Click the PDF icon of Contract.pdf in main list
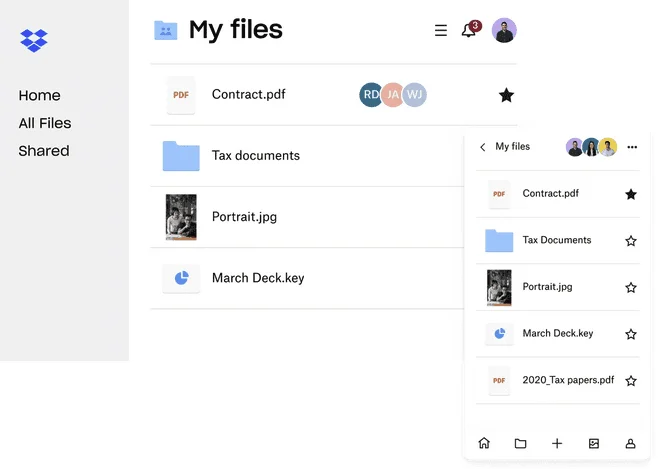The height and width of the screenshot is (469, 662). [x=181, y=95]
